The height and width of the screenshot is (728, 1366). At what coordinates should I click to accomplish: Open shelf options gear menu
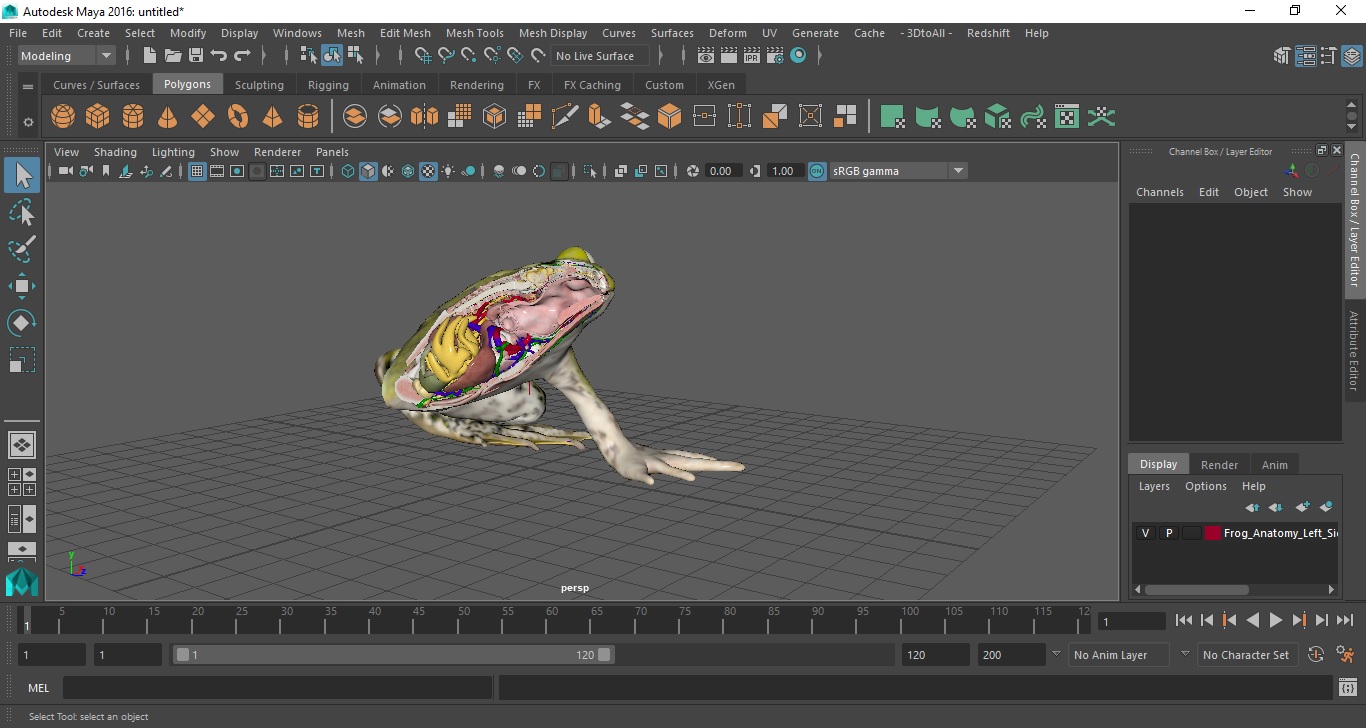click(28, 122)
